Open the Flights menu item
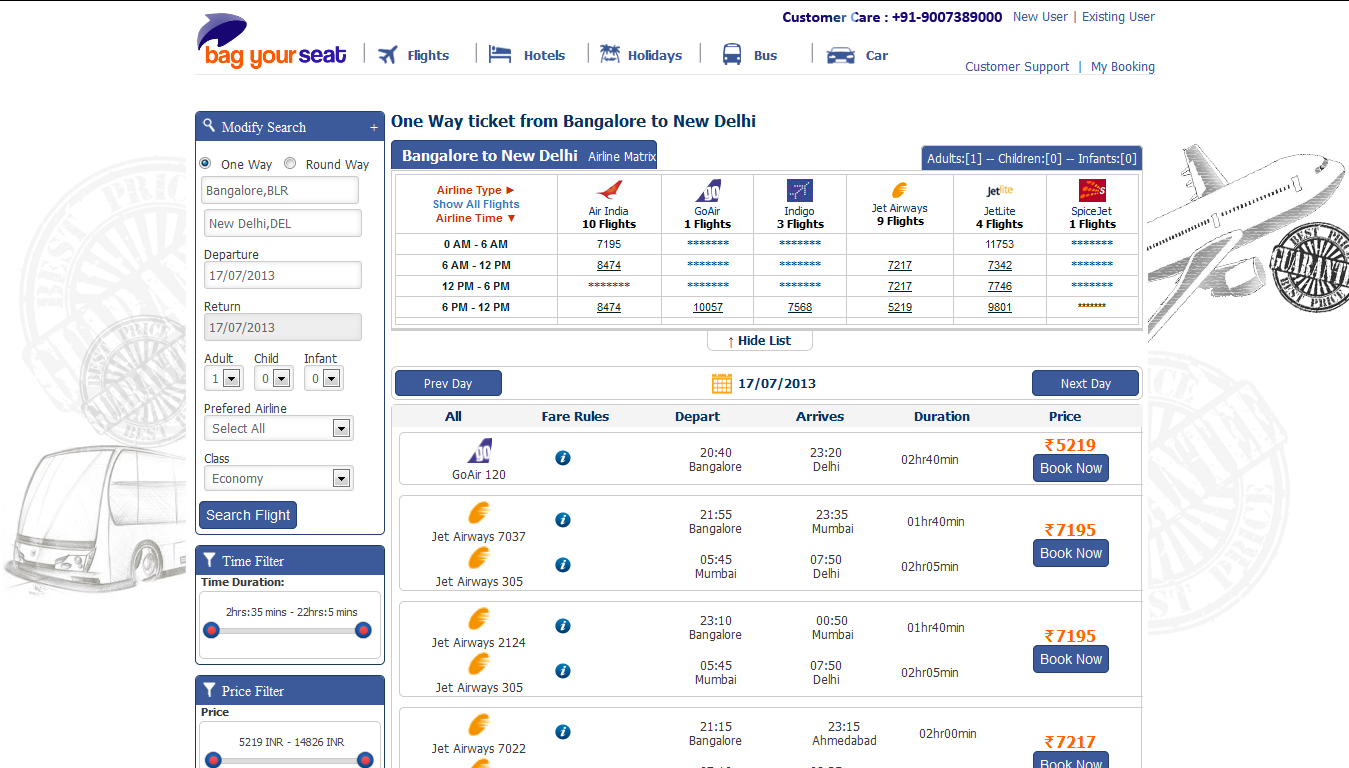This screenshot has width=1349, height=768. [x=428, y=56]
